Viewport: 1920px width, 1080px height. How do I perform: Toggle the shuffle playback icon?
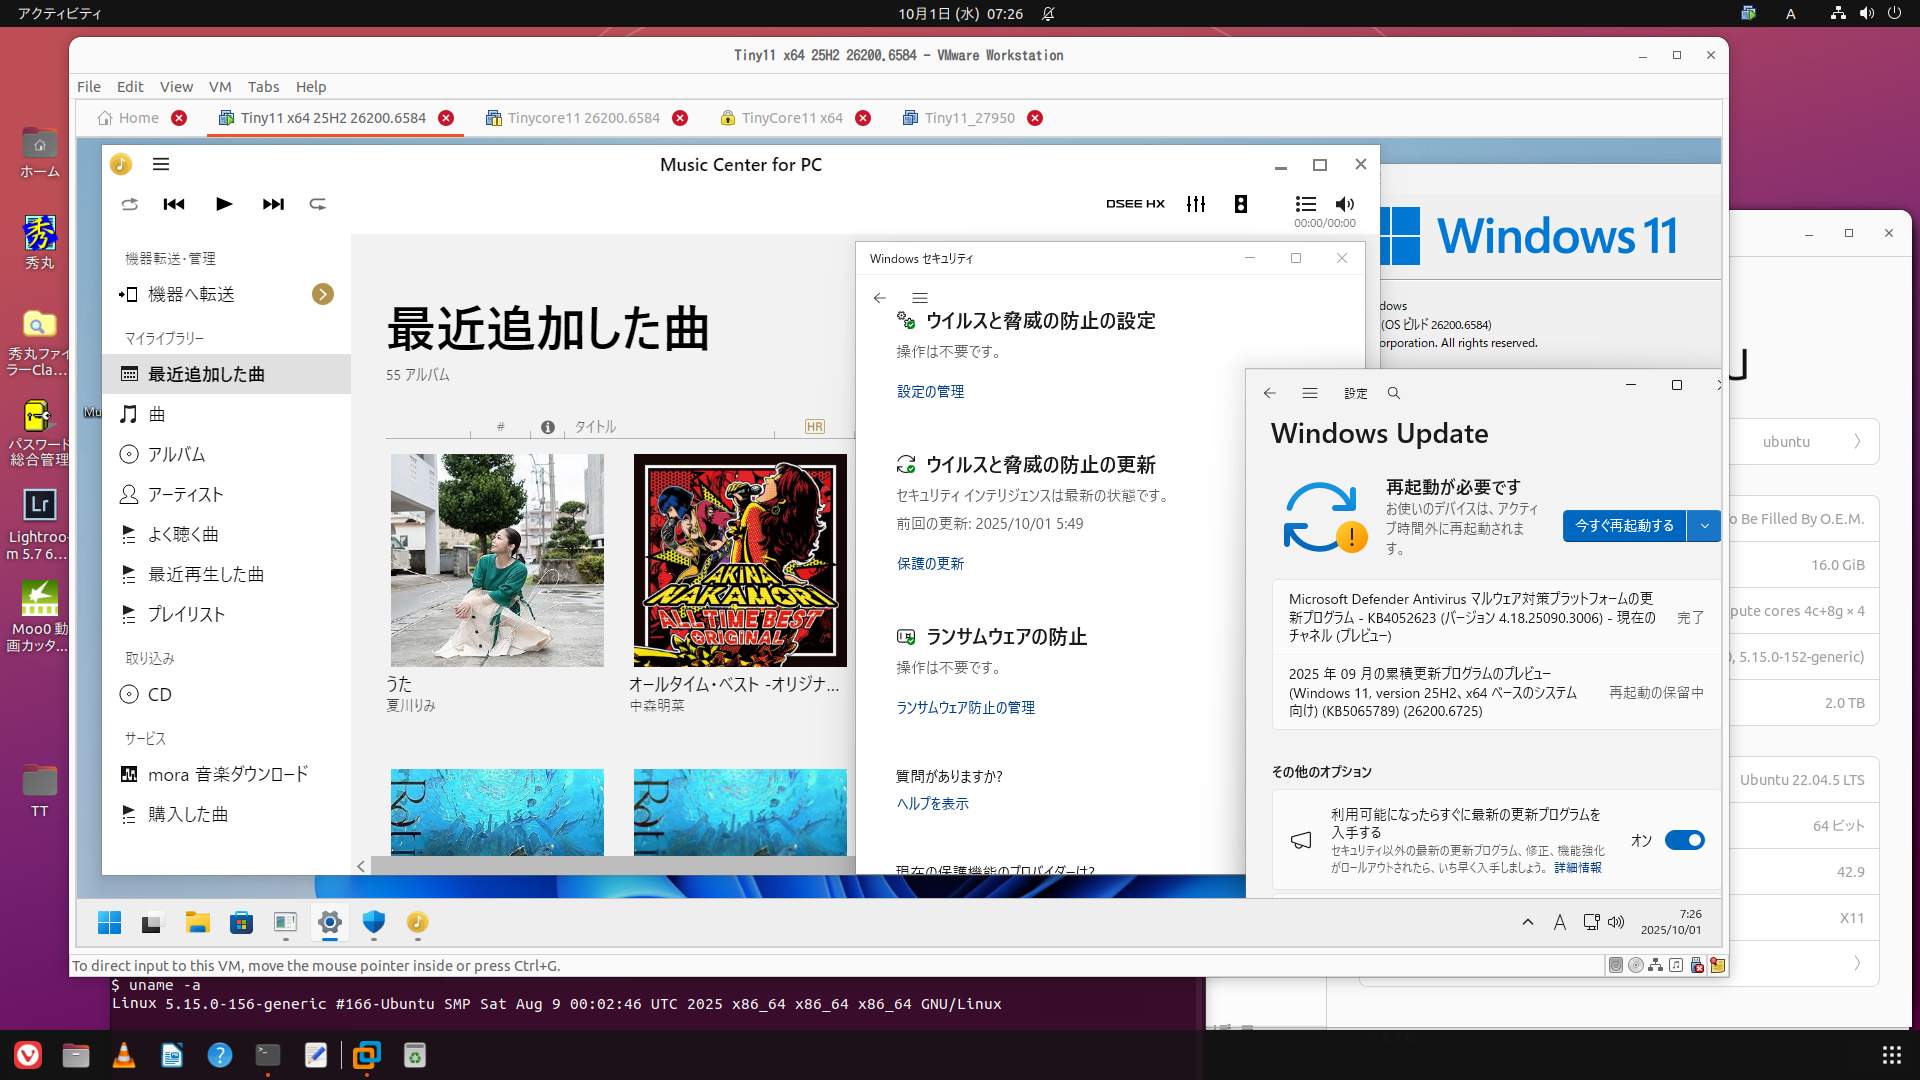[130, 204]
